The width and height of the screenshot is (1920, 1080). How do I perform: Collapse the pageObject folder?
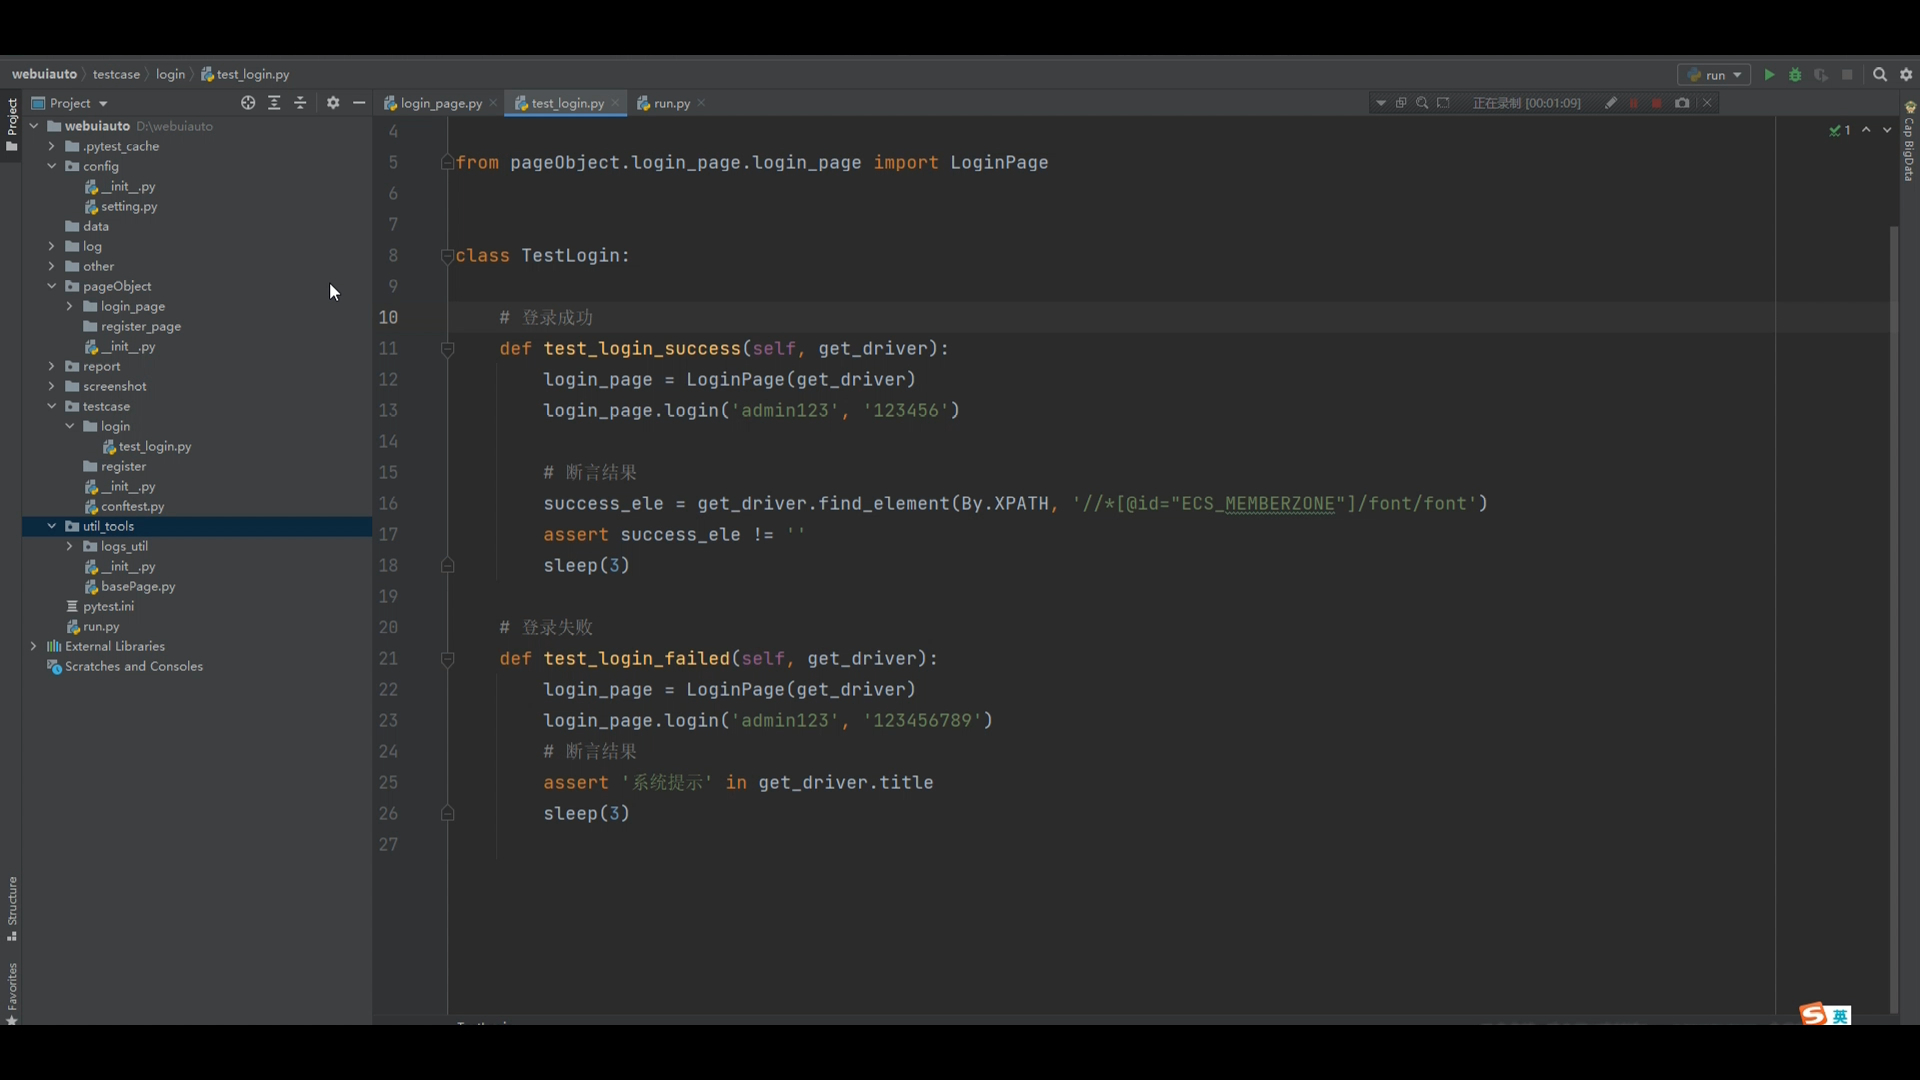coord(51,286)
